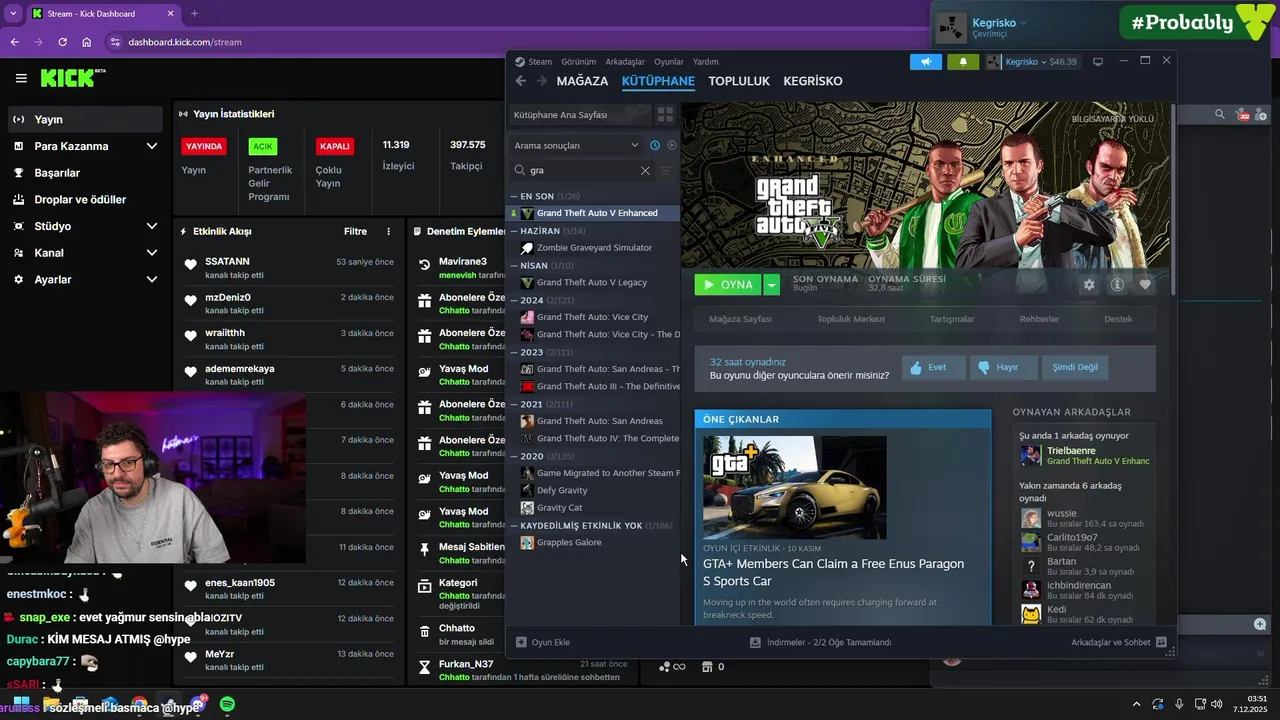
Task: Switch to MAĞAZA tab
Action: (582, 81)
